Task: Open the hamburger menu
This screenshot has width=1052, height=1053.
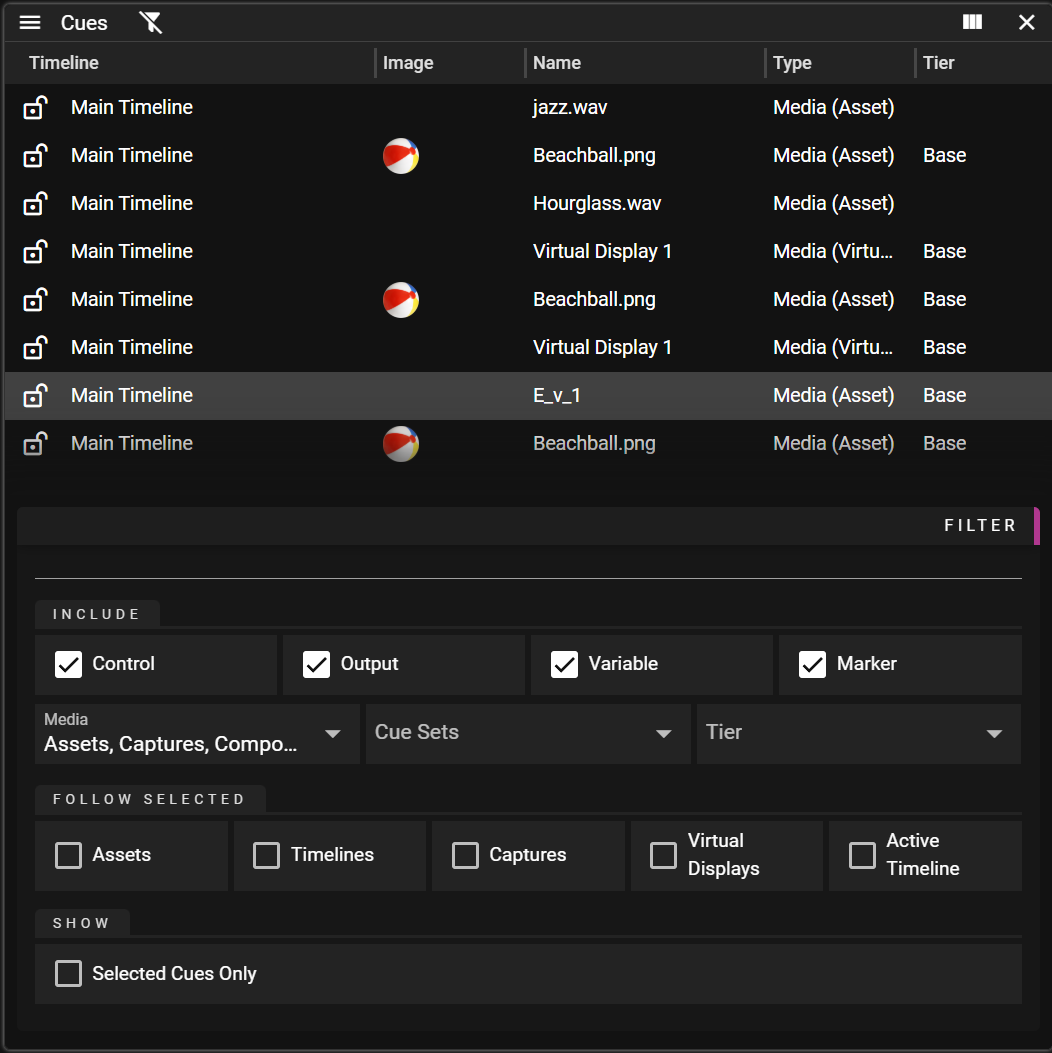Action: pyautogui.click(x=29, y=22)
